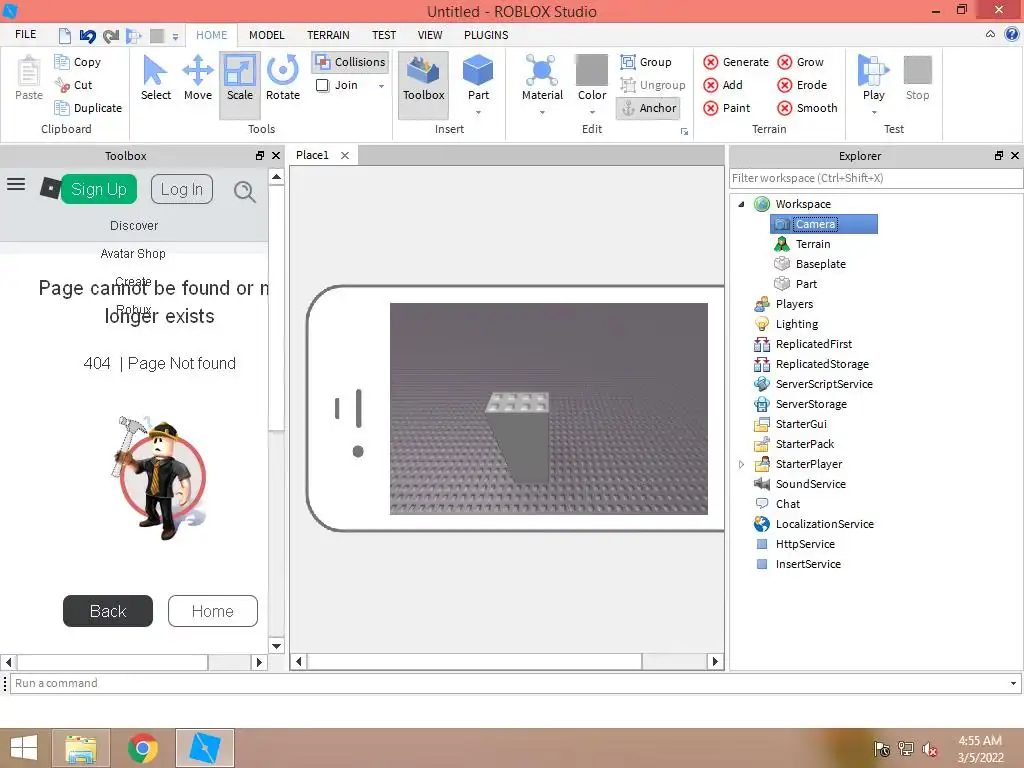Activate the Rotate tool

(283, 78)
